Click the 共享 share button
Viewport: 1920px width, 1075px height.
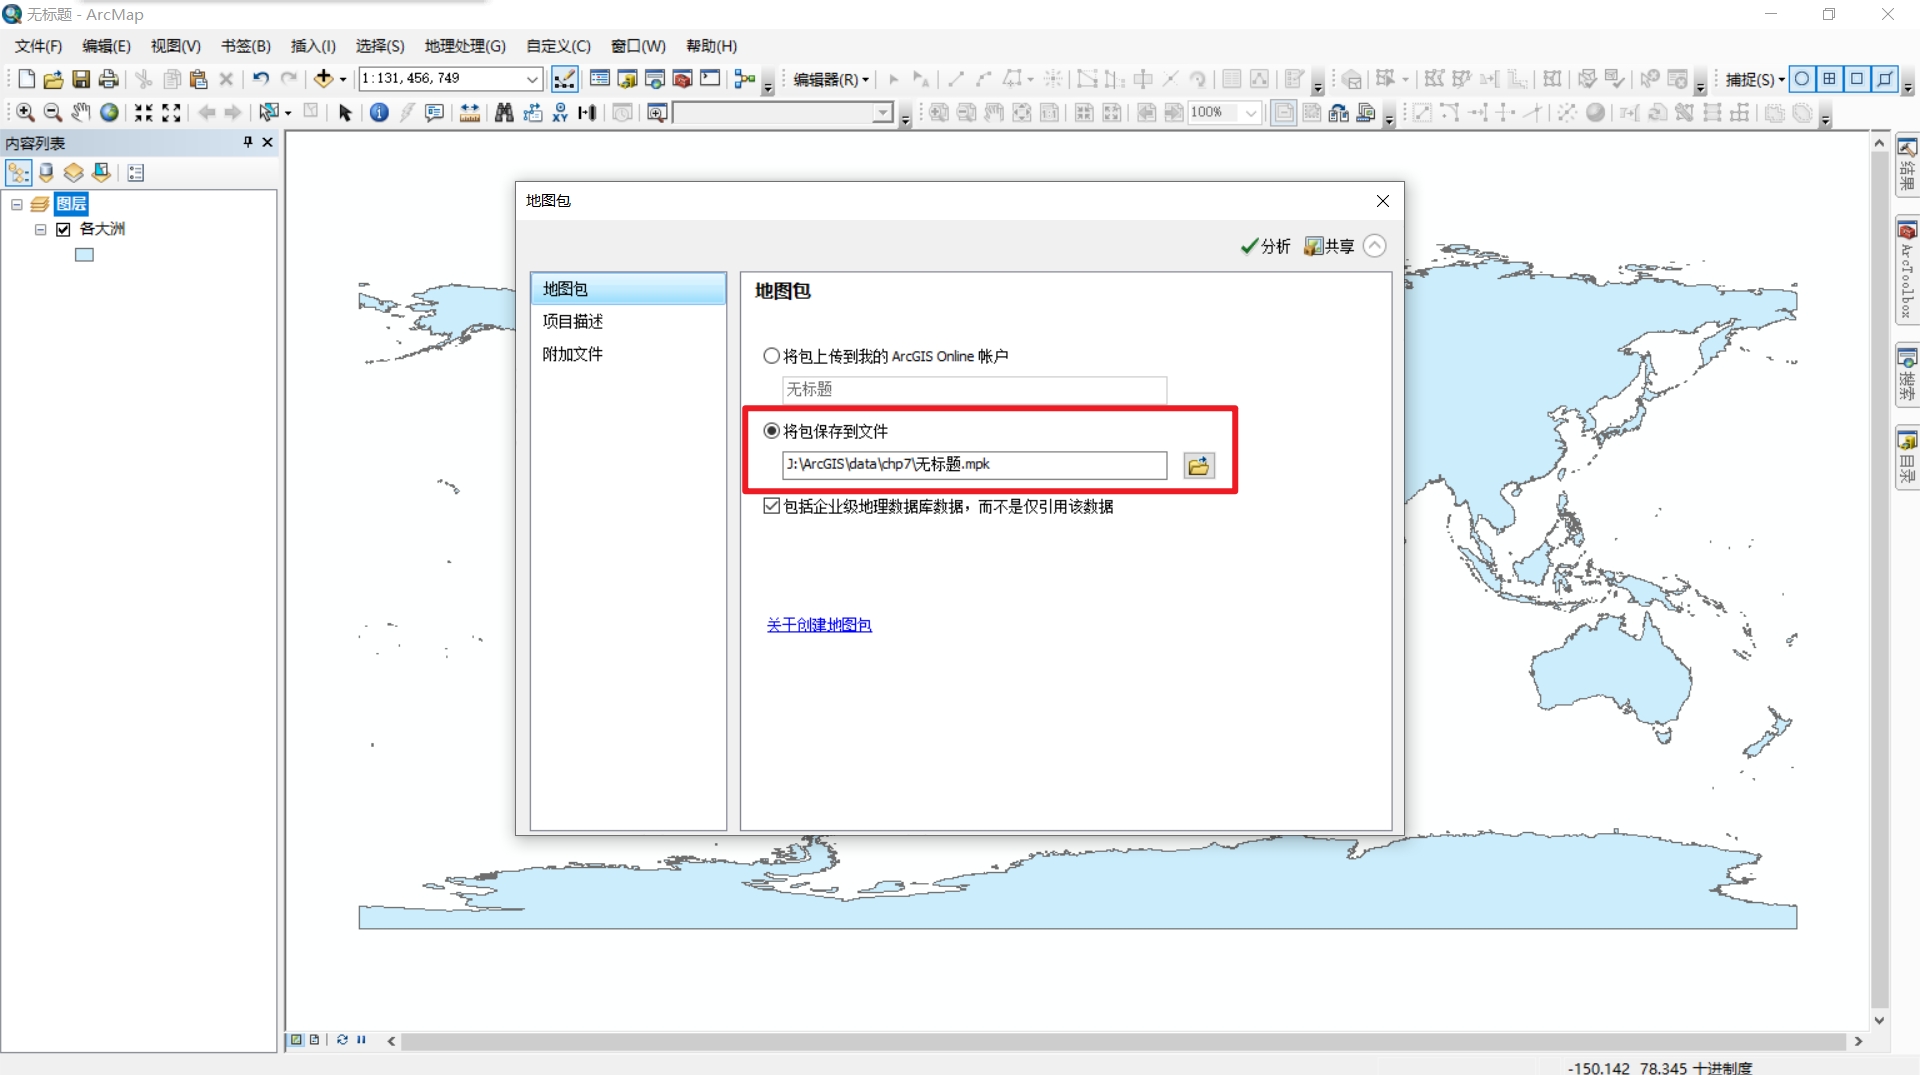1329,246
